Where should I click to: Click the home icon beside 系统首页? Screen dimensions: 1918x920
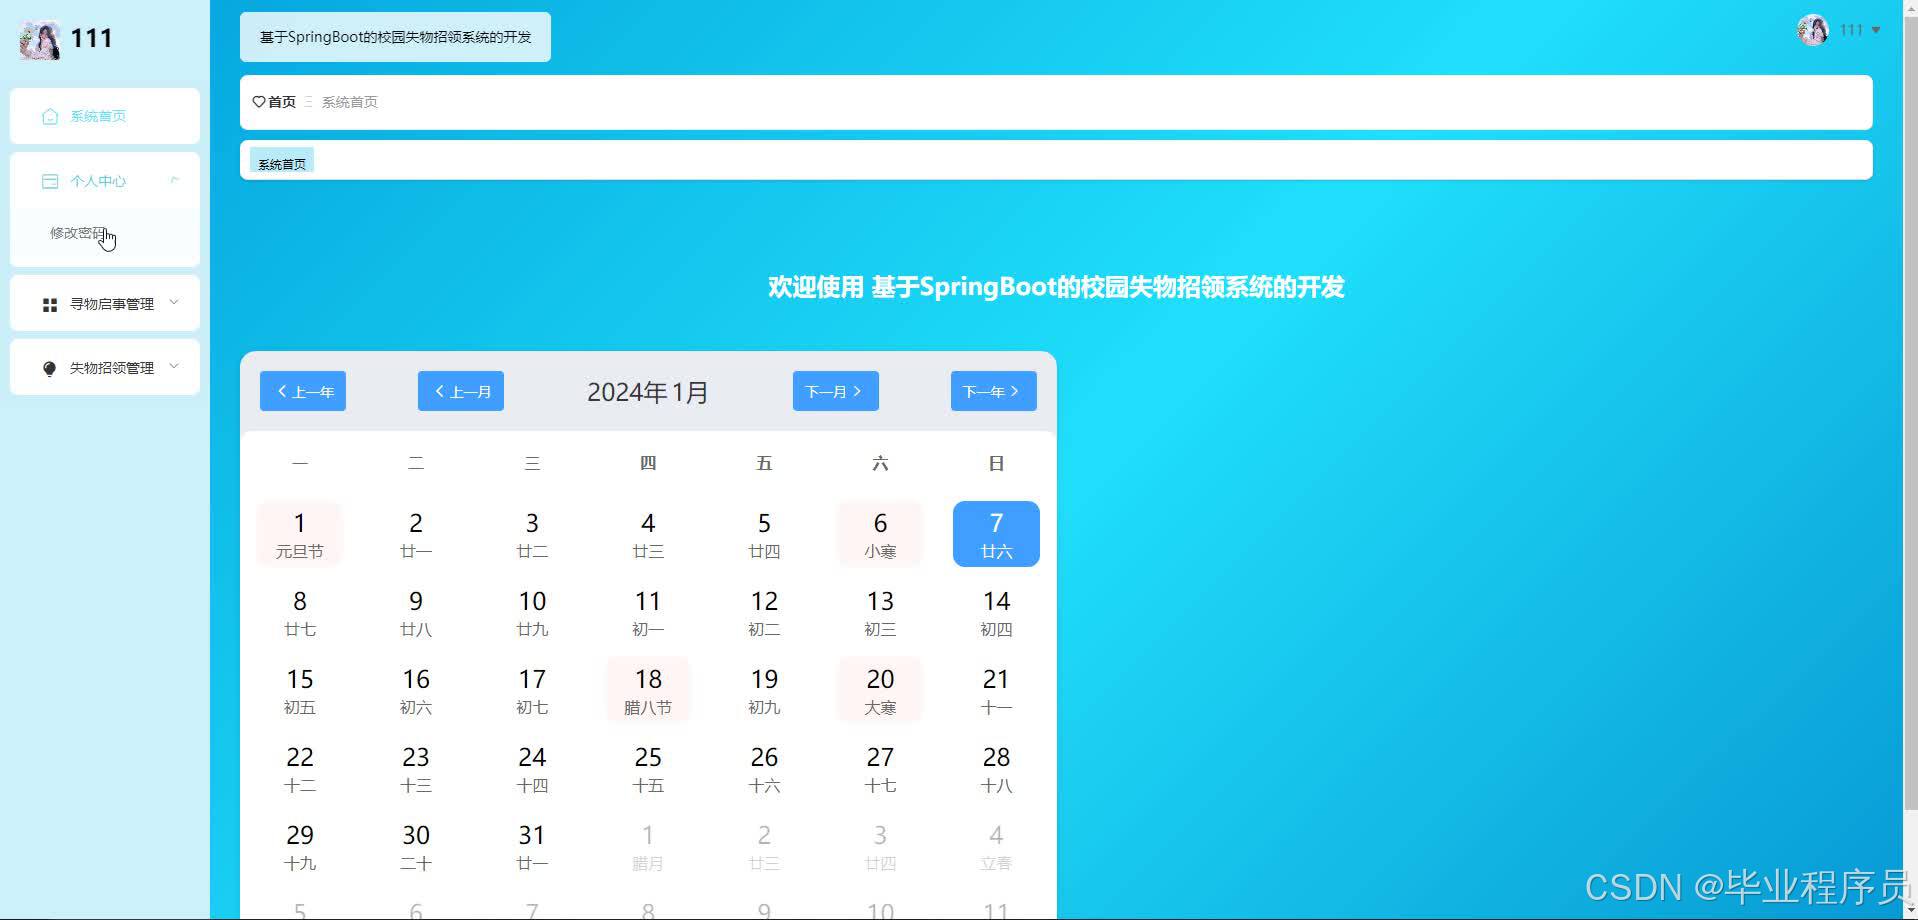(50, 117)
